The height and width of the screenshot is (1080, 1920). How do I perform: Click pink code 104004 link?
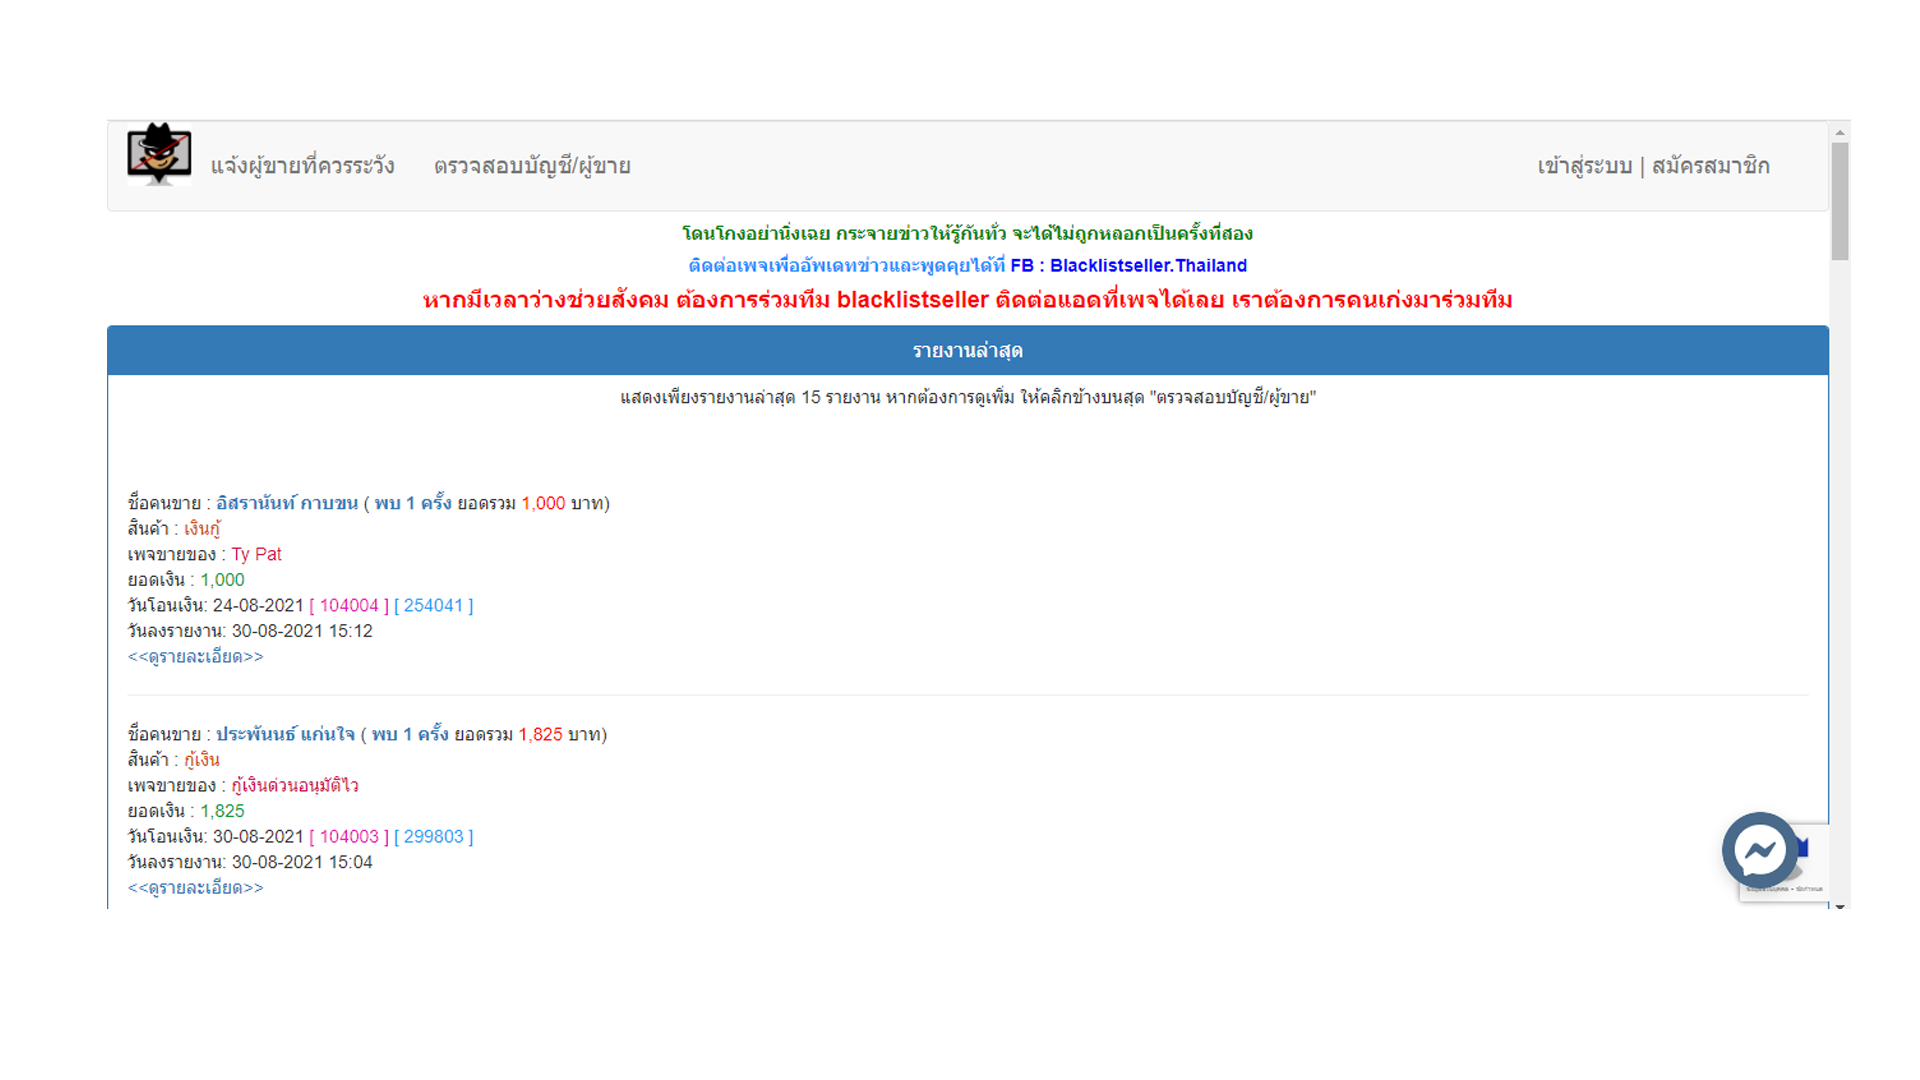click(x=349, y=606)
